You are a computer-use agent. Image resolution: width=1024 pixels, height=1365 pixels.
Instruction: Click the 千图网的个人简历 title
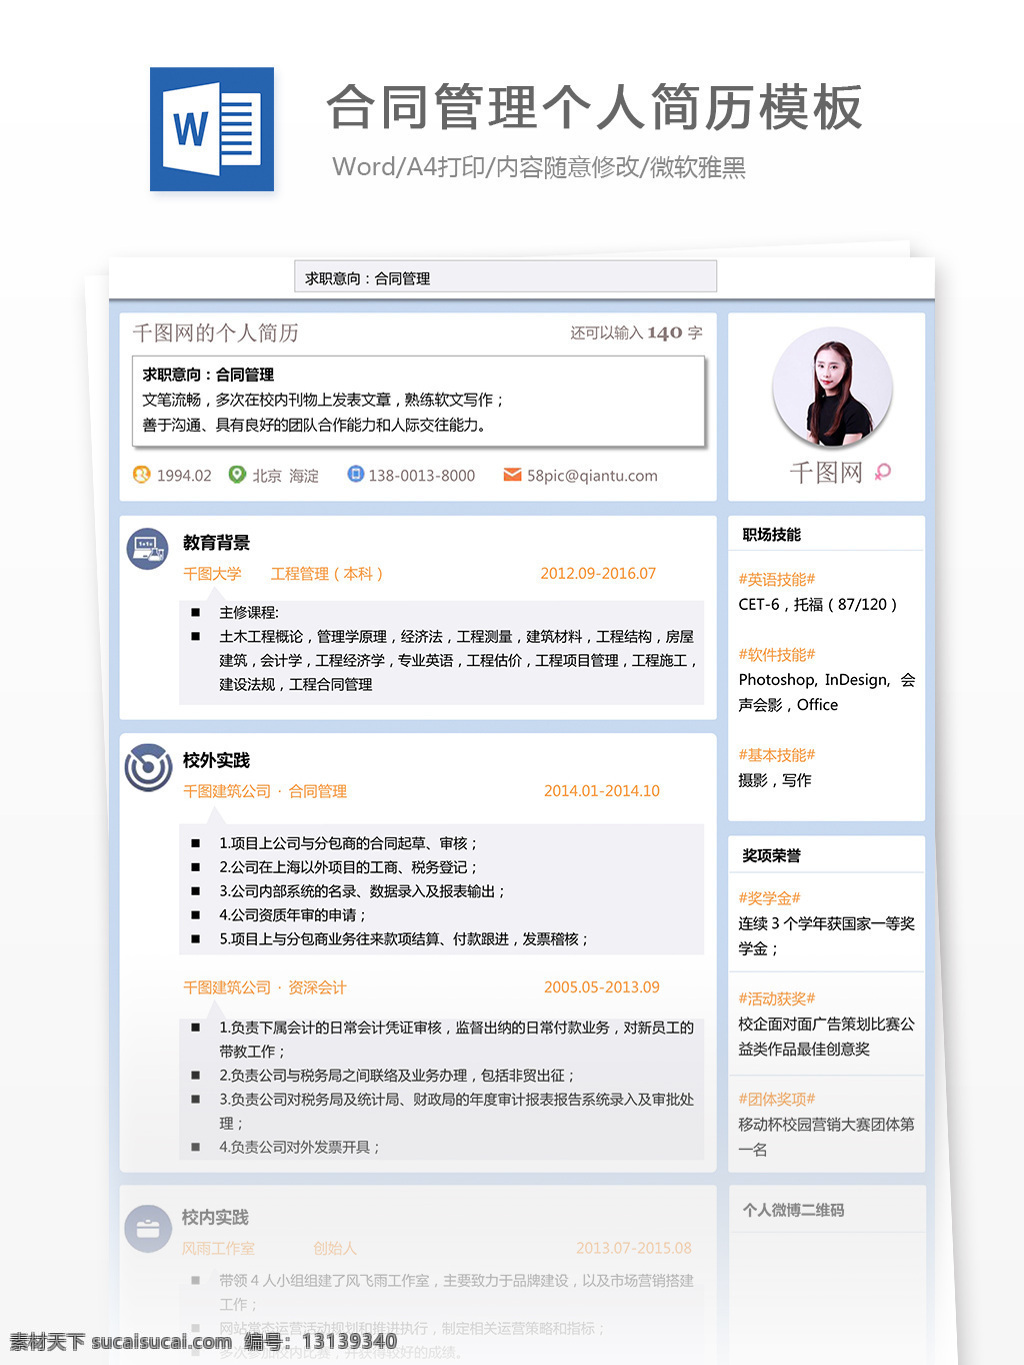[216, 333]
